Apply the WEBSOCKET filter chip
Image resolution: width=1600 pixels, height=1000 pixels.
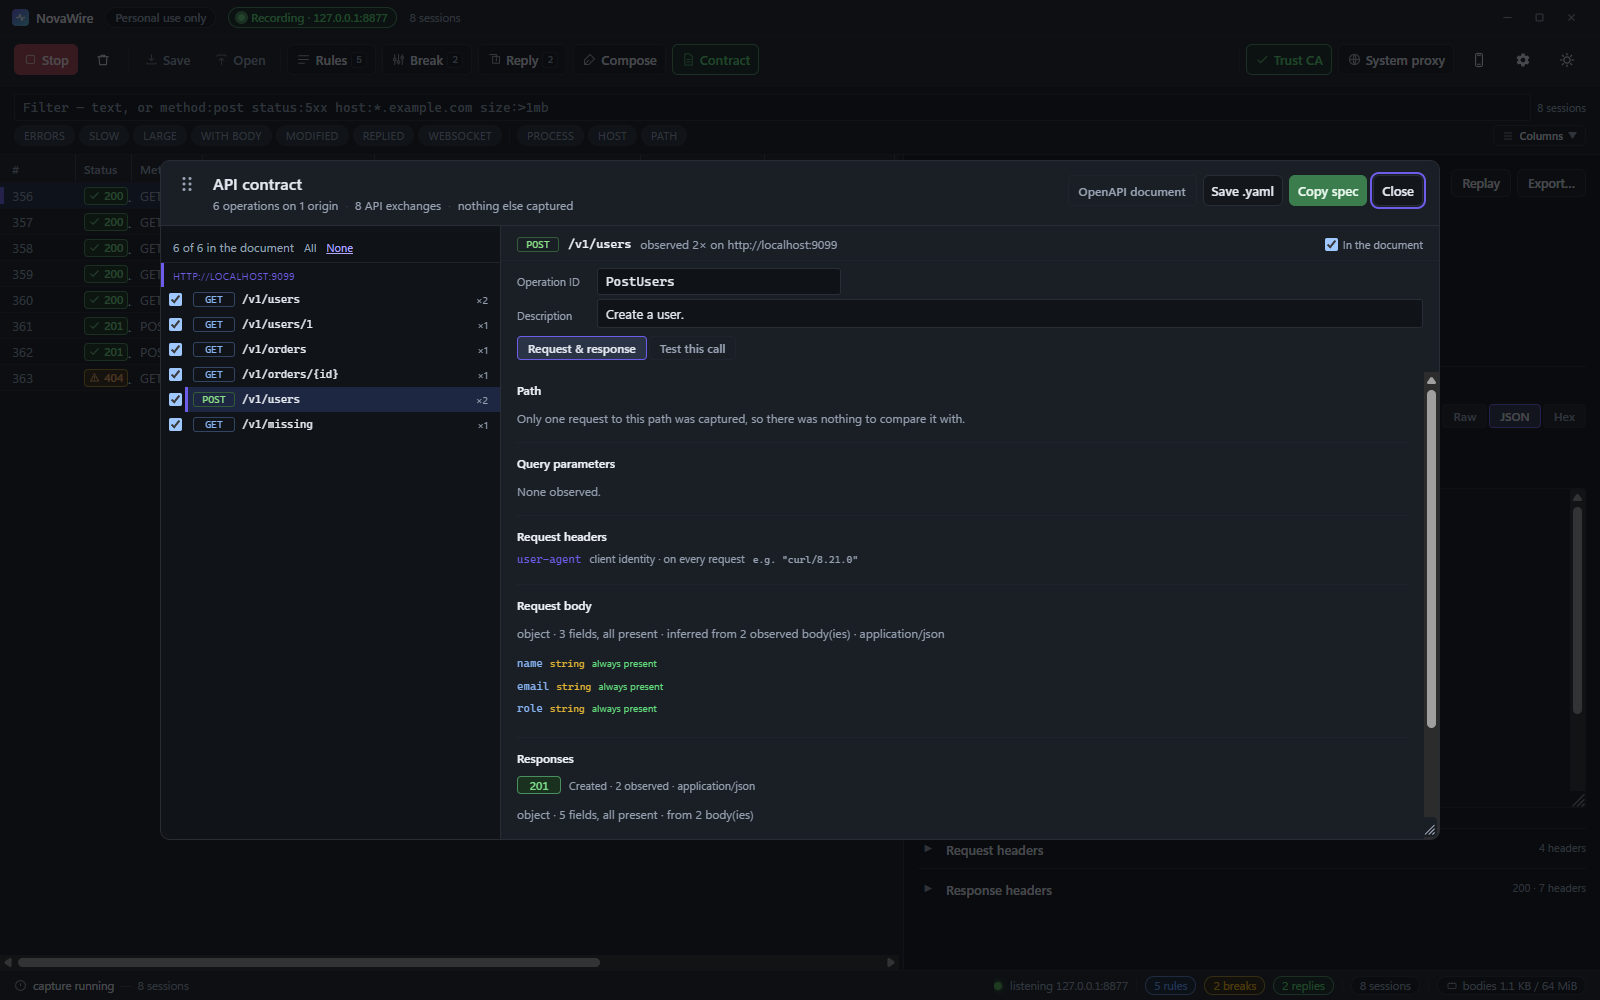(x=460, y=136)
